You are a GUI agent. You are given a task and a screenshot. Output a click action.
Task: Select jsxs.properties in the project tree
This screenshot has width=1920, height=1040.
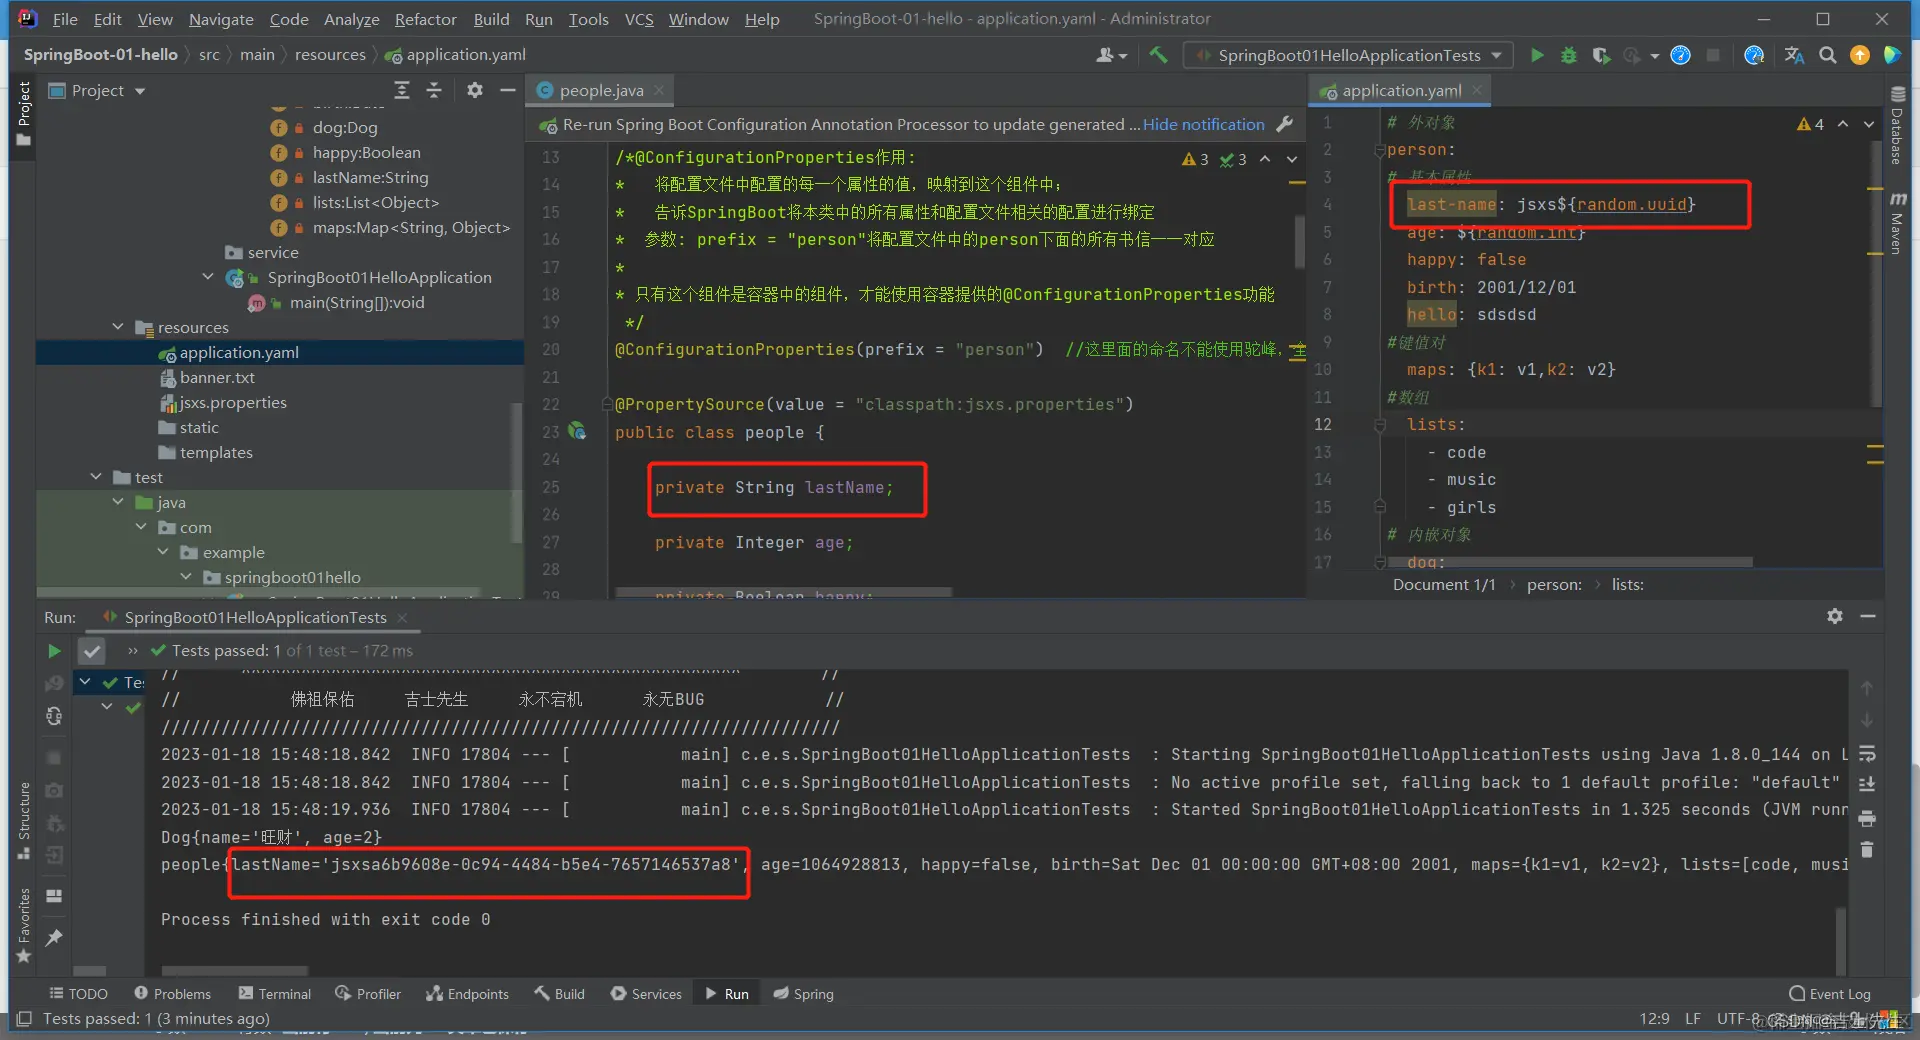pyautogui.click(x=233, y=402)
